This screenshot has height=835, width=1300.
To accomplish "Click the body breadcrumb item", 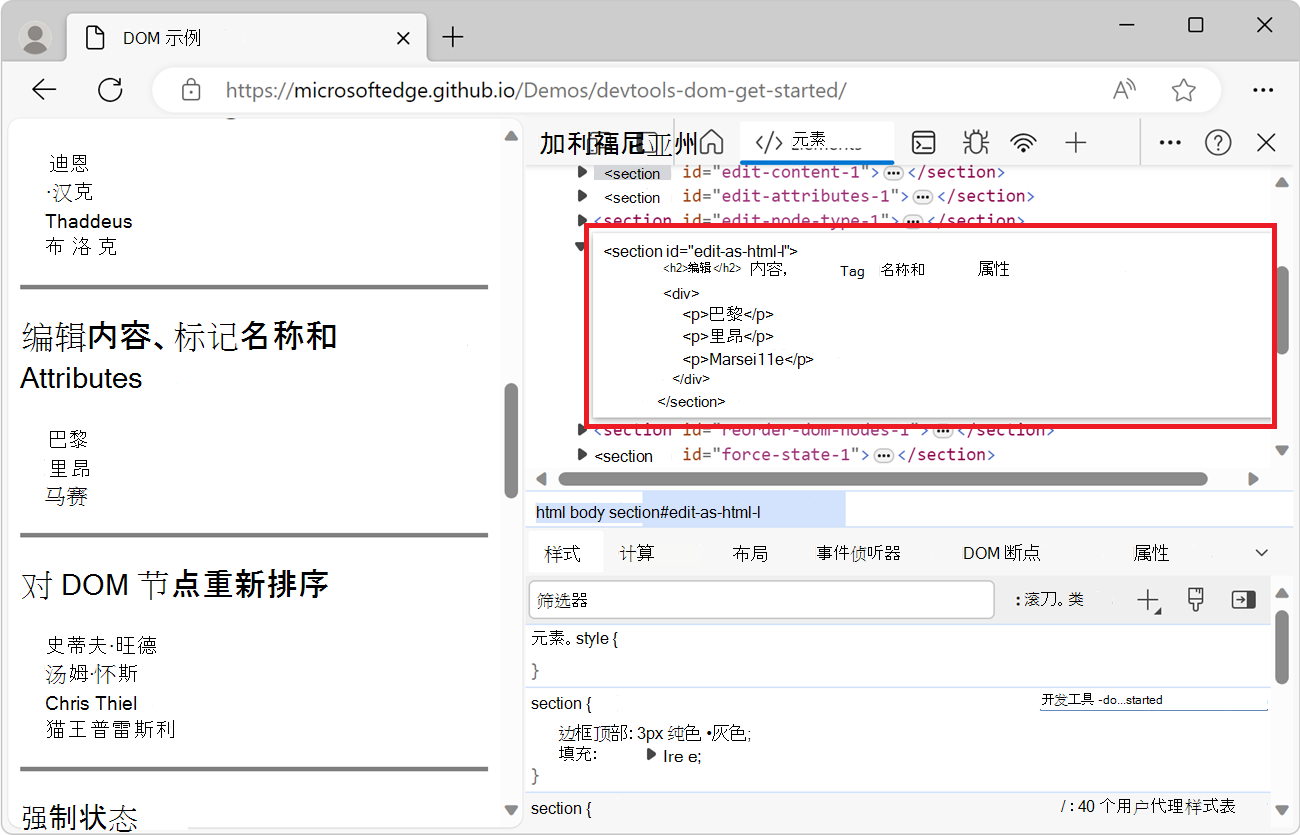I will coord(587,512).
